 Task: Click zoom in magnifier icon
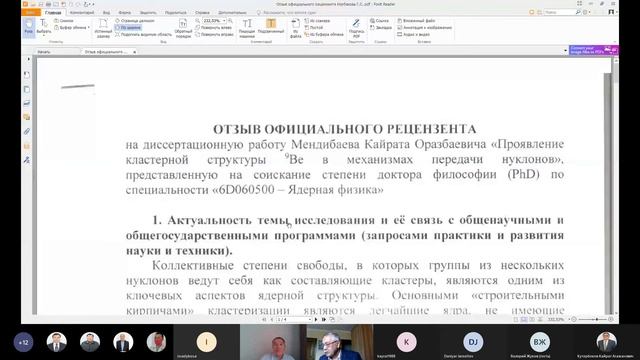(230, 20)
